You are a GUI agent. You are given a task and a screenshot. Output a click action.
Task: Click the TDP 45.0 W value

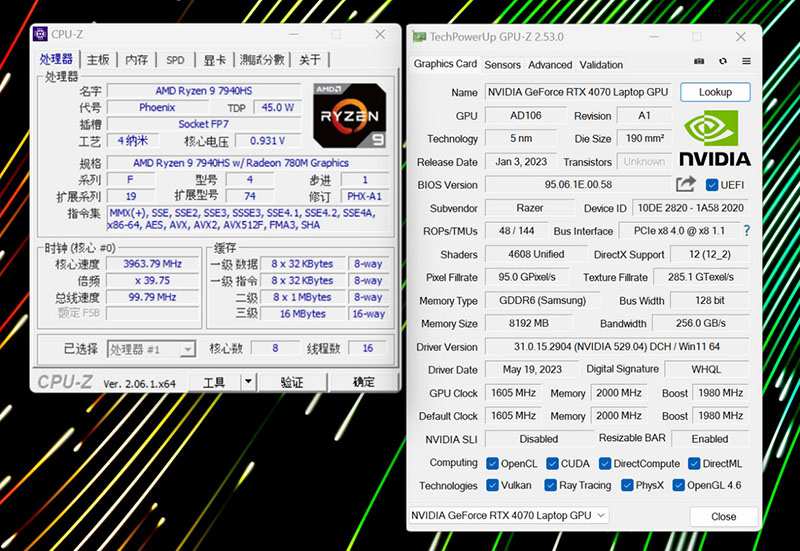277,108
